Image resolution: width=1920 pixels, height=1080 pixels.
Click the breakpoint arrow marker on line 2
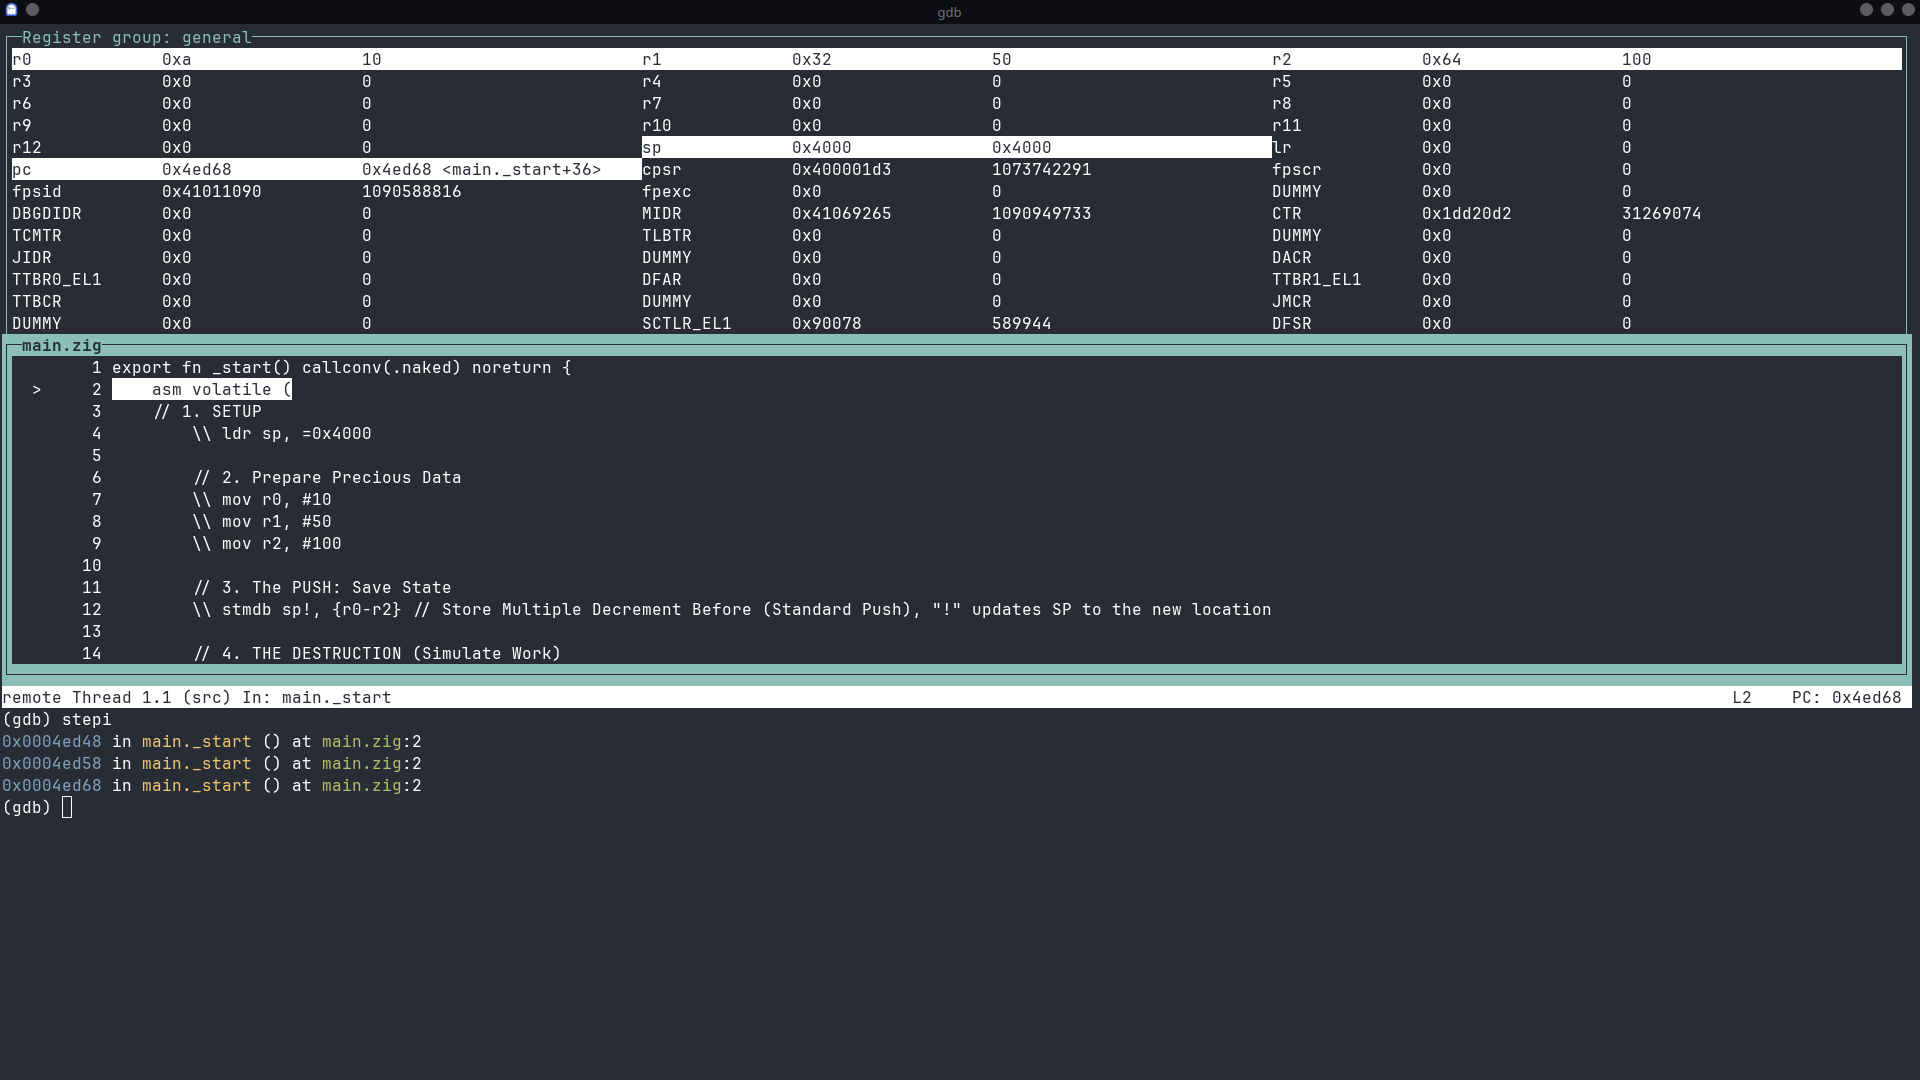(38, 389)
